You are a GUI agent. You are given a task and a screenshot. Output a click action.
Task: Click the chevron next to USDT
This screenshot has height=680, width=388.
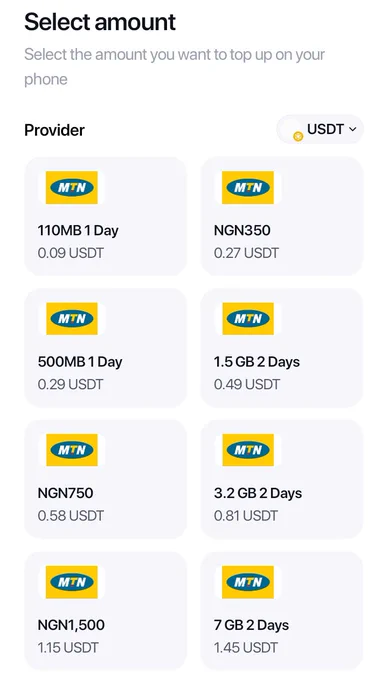tap(352, 129)
